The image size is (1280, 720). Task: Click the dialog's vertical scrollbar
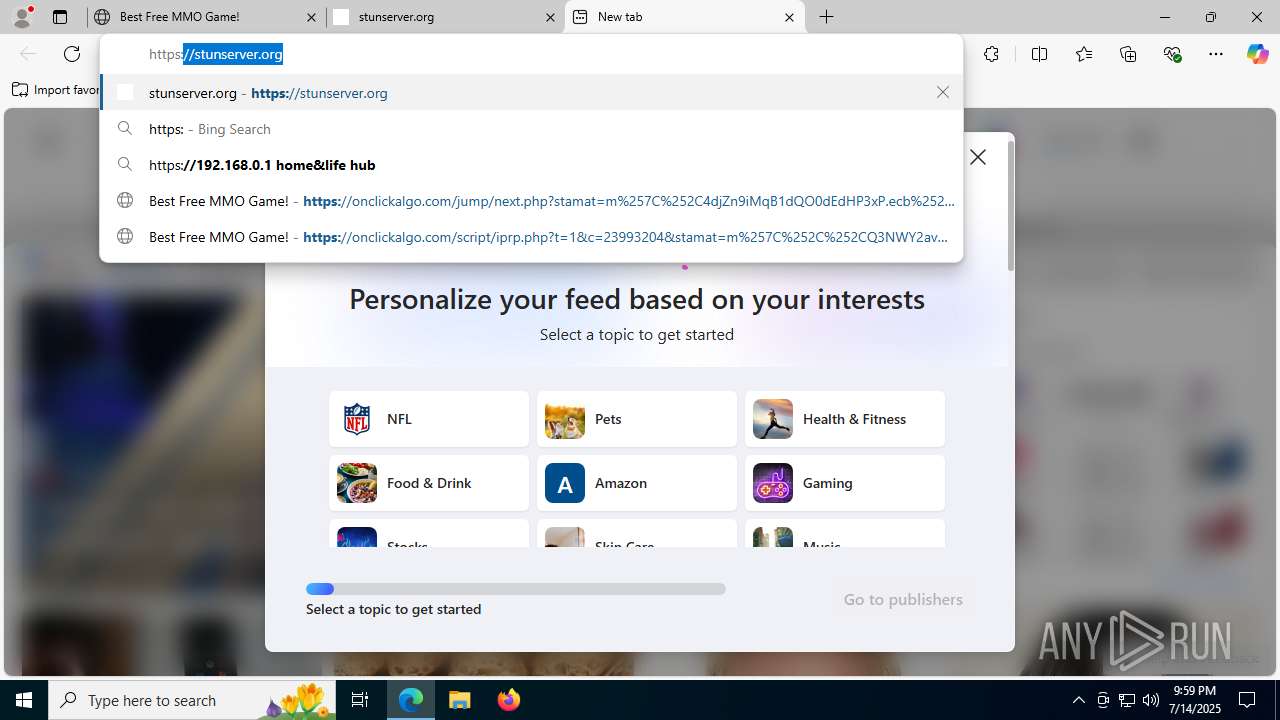pyautogui.click(x=1010, y=207)
